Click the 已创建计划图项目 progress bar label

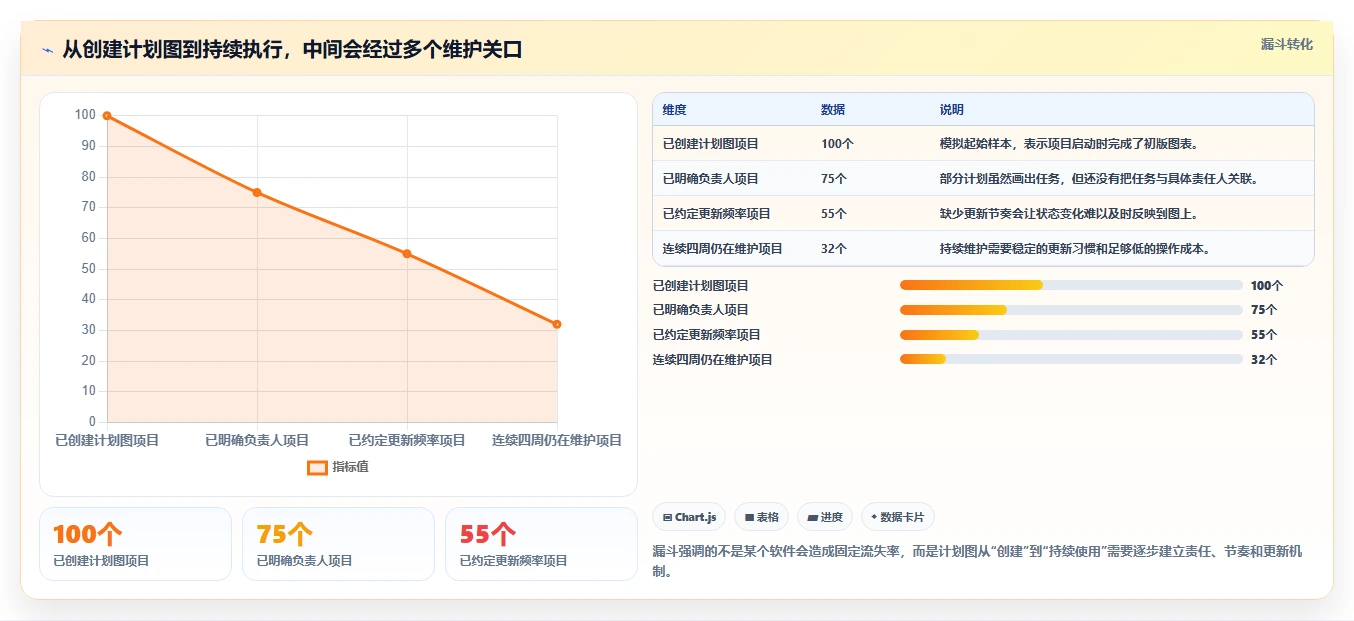701,285
